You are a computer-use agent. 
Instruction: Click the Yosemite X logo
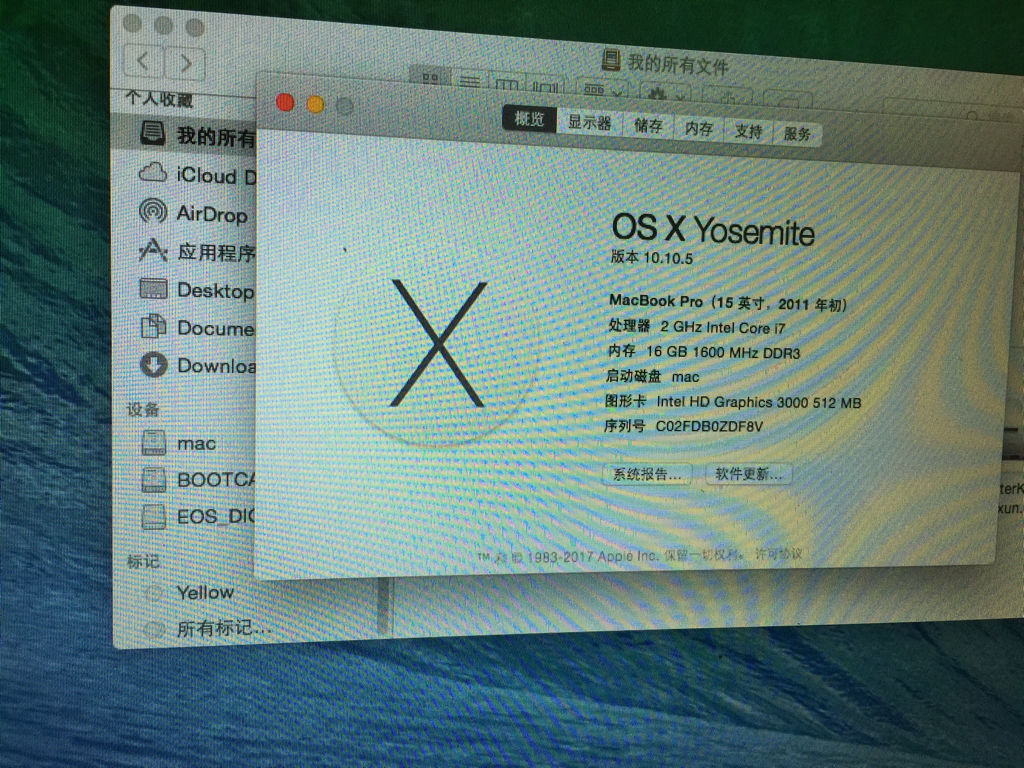click(438, 344)
